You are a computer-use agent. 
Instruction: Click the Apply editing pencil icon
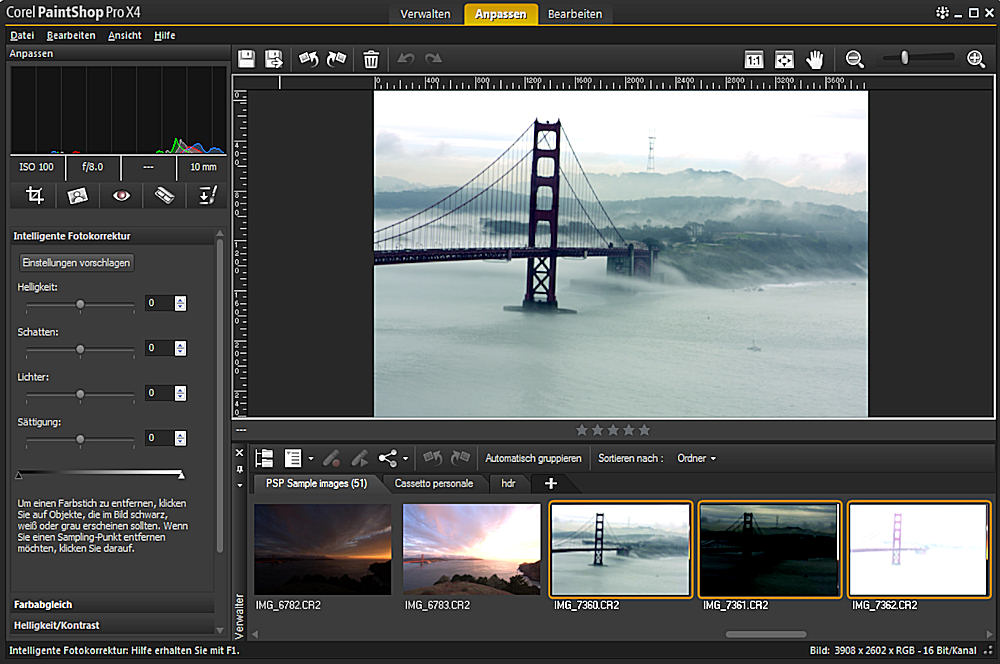(x=360, y=458)
